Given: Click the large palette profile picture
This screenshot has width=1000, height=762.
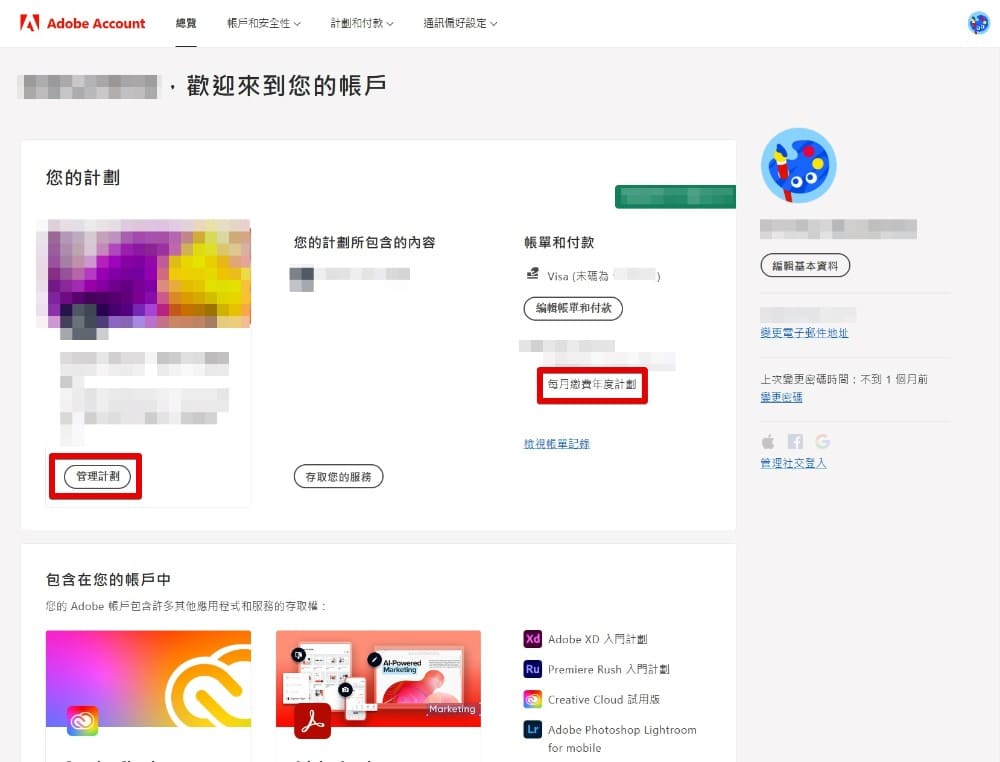Looking at the screenshot, I should tap(798, 166).
